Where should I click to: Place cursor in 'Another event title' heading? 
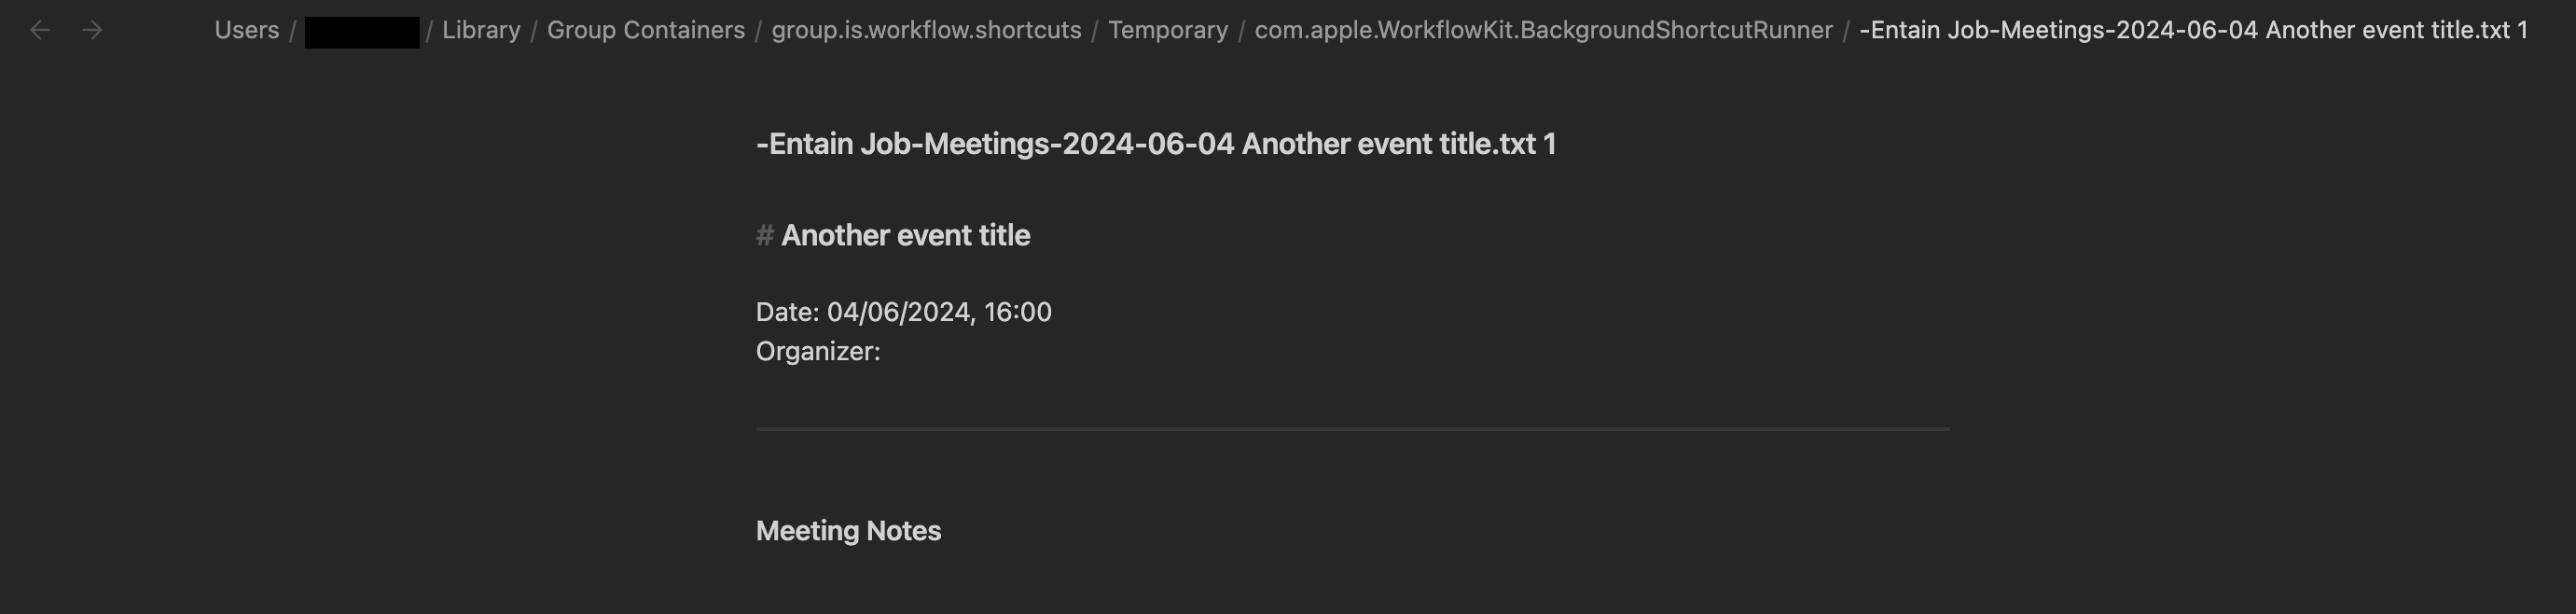tap(905, 236)
